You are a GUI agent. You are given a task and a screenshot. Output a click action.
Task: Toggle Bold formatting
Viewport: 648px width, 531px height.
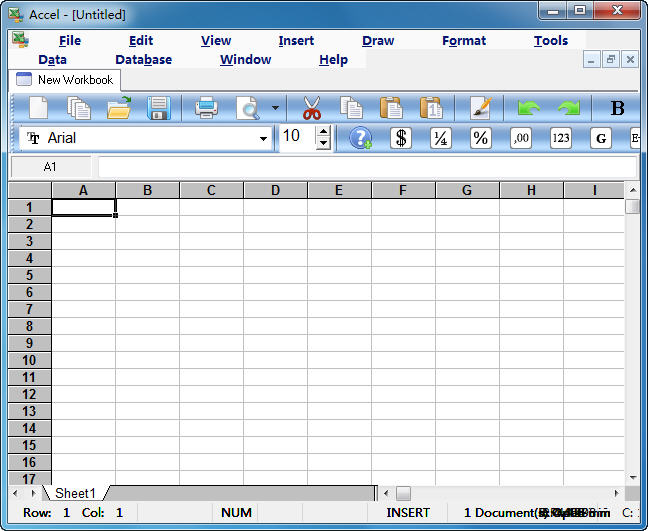click(x=617, y=108)
